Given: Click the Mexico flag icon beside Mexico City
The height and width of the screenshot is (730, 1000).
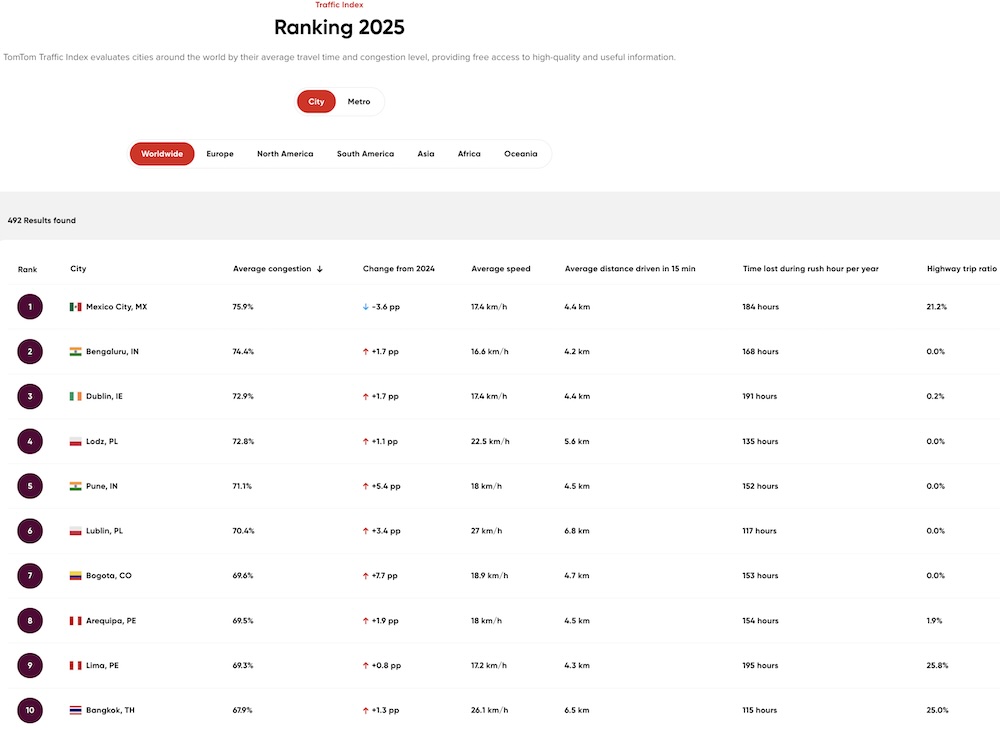Looking at the screenshot, I should click(75, 307).
